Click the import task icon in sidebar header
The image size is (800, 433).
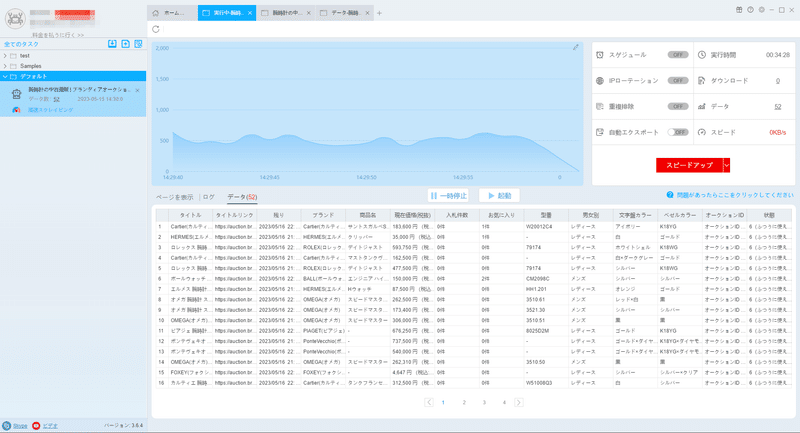tap(112, 44)
